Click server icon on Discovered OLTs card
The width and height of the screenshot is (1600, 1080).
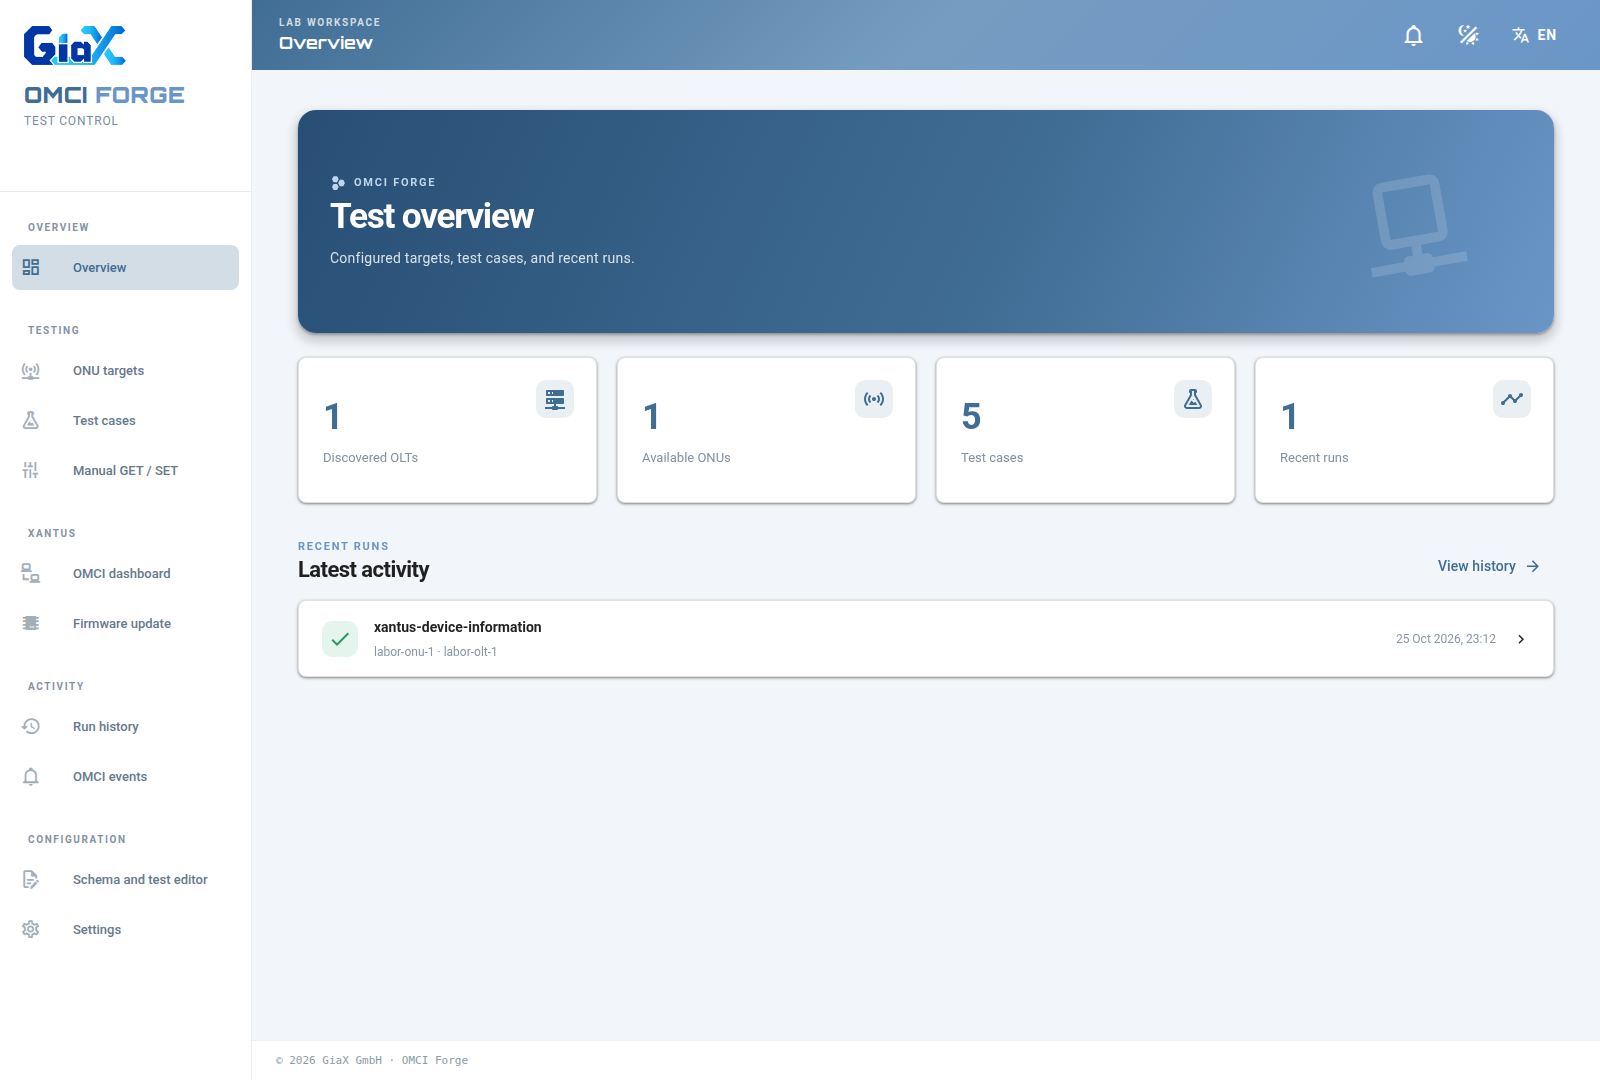555,399
